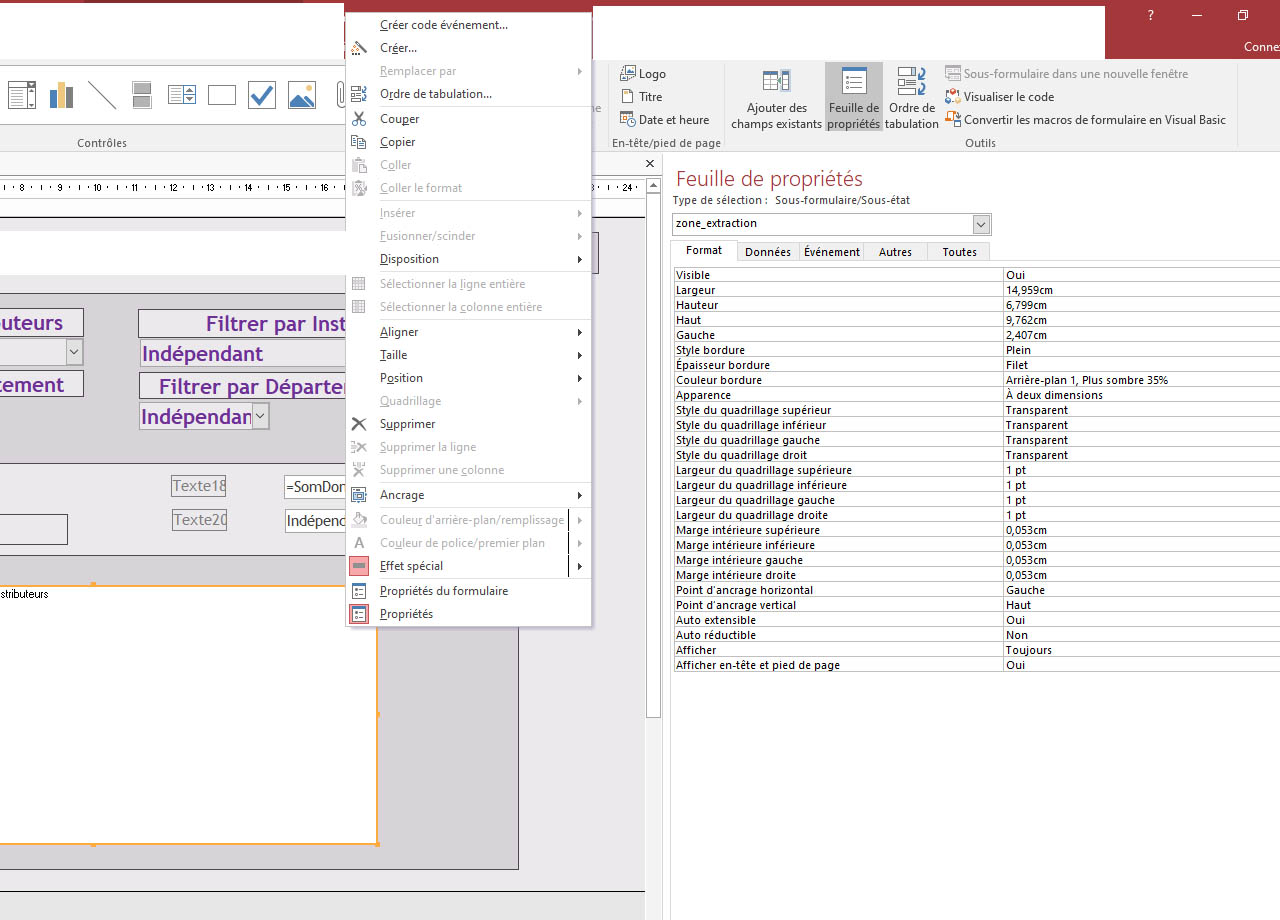Viewport: 1280px width, 920px height.
Task: Click the Épaisseur bordure value Filet
Action: [x=1141, y=365]
